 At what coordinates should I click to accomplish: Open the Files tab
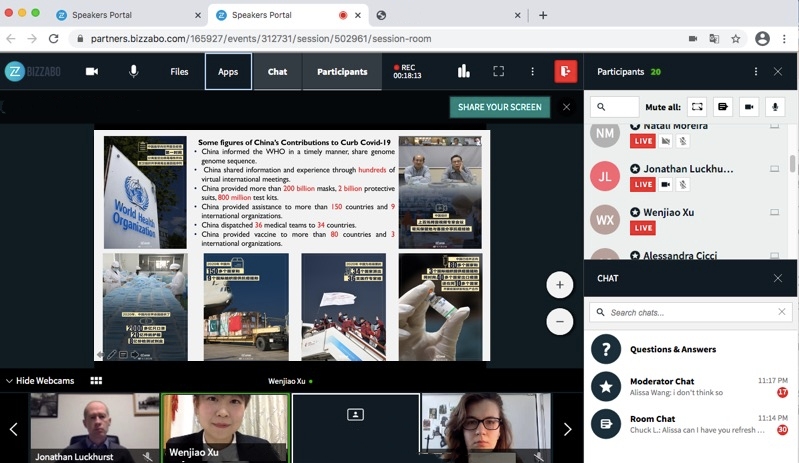[179, 72]
